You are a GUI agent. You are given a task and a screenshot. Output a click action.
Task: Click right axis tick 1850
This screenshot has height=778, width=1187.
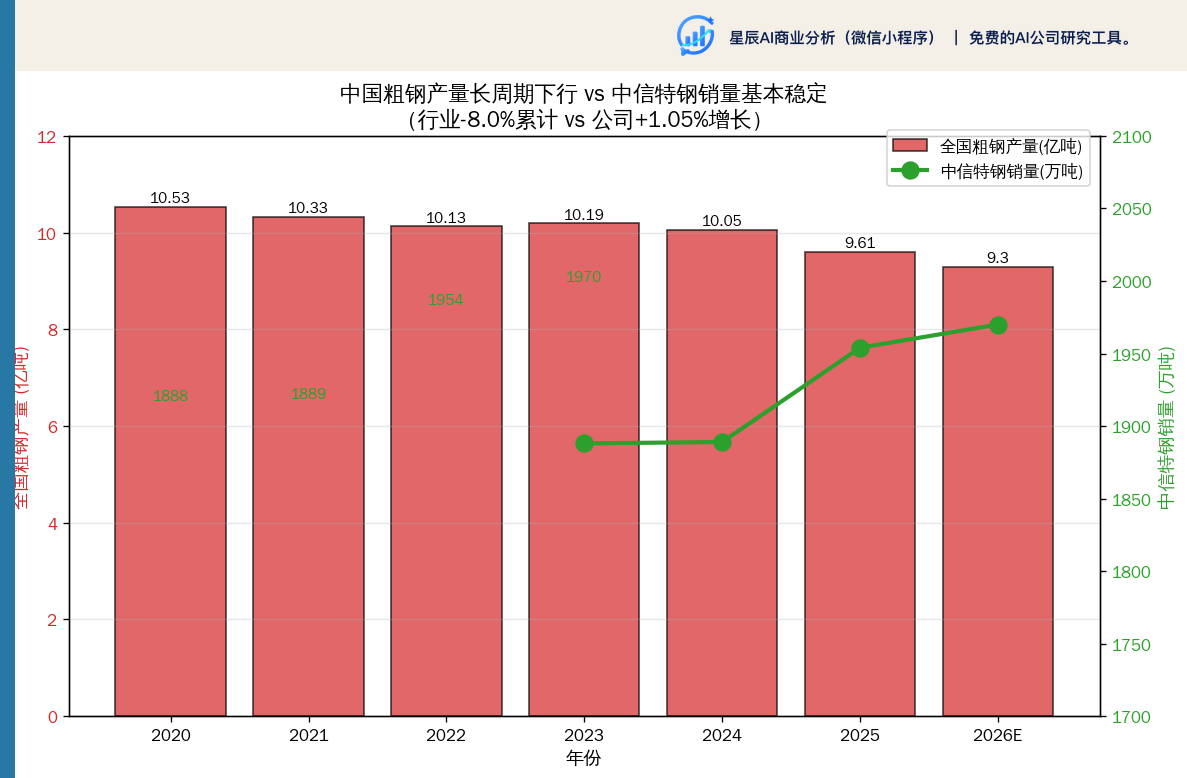pos(1131,500)
